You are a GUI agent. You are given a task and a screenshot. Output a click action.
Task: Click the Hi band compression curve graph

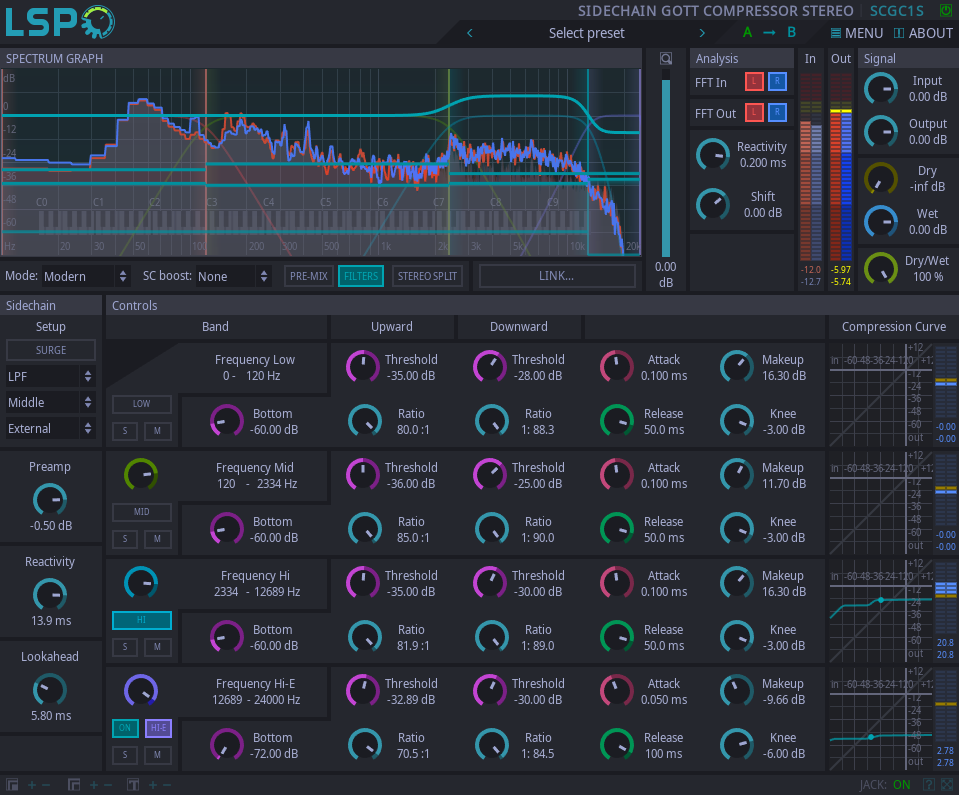881,610
